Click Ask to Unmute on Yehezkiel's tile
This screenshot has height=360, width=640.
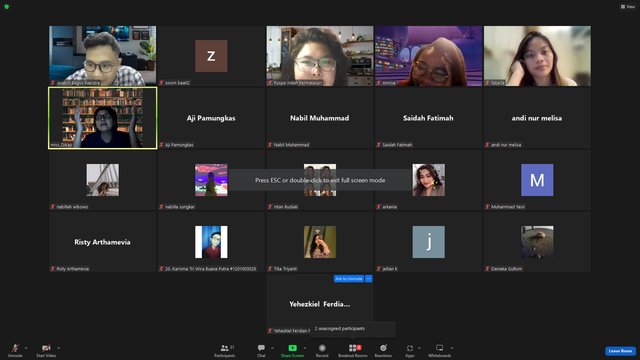point(349,279)
